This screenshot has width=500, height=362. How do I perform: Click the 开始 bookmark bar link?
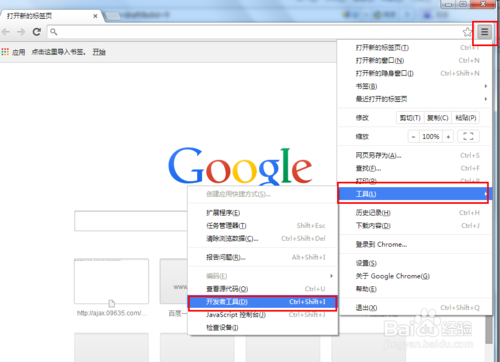pyautogui.click(x=99, y=52)
